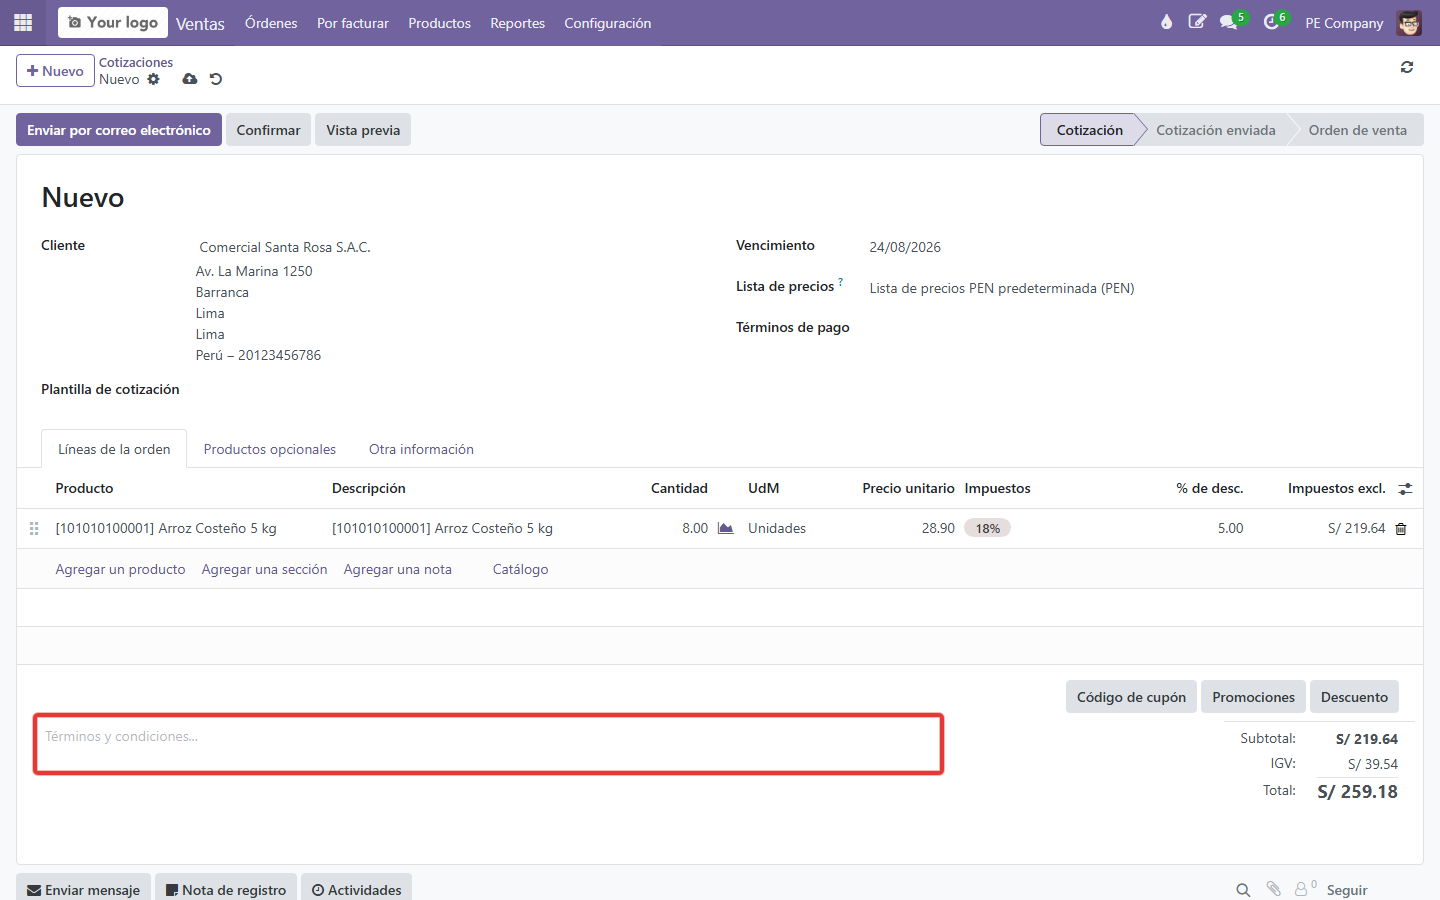The image size is (1440, 900).
Task: Click the water drop icon in top bar
Action: (1166, 22)
